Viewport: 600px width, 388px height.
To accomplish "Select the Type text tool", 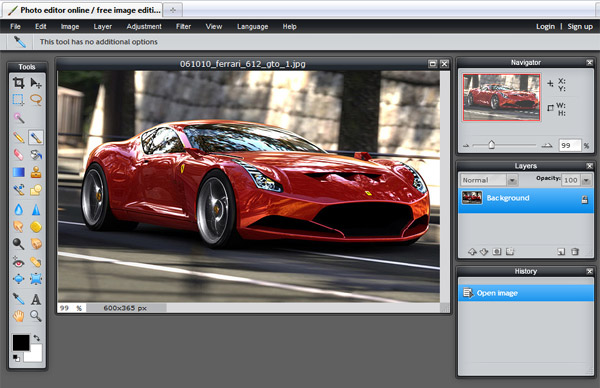I will (36, 299).
